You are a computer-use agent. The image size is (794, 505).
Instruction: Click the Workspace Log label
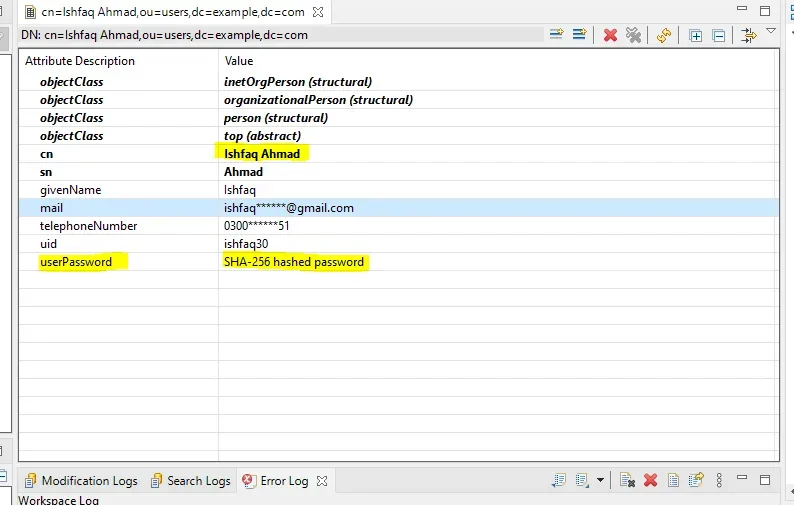pyautogui.click(x=59, y=500)
